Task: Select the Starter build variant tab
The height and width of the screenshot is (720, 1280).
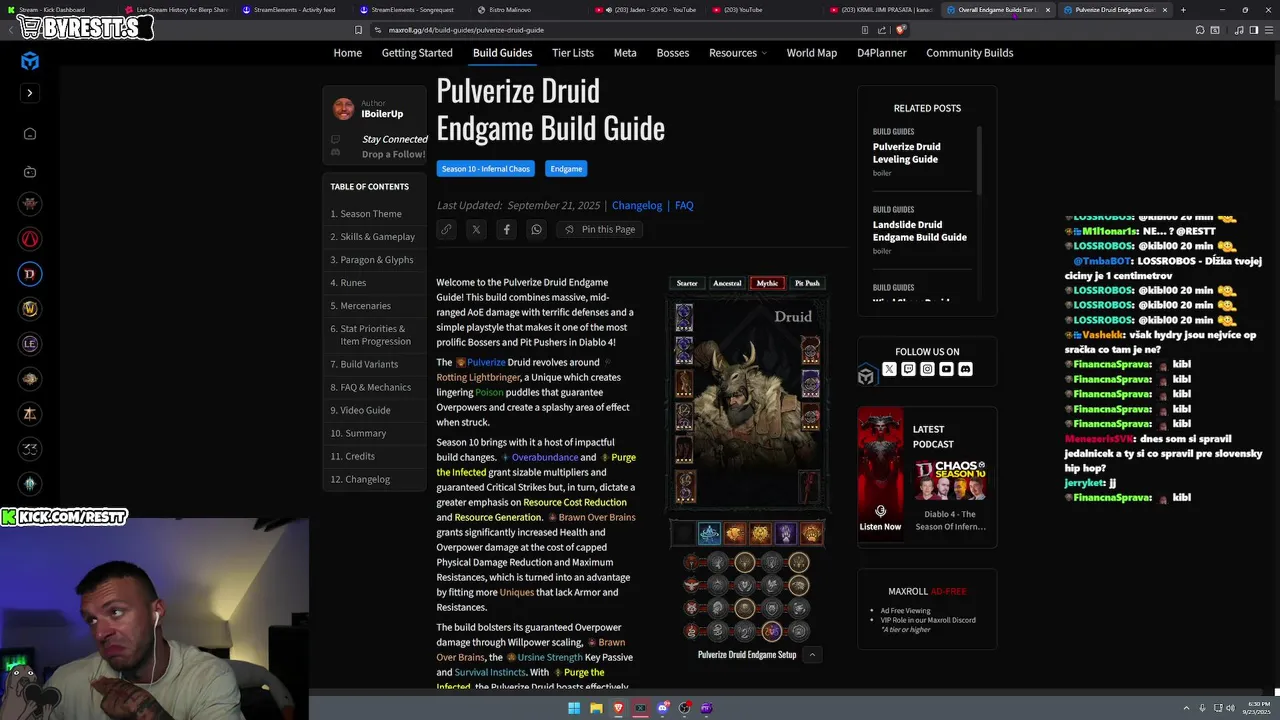Action: (687, 283)
